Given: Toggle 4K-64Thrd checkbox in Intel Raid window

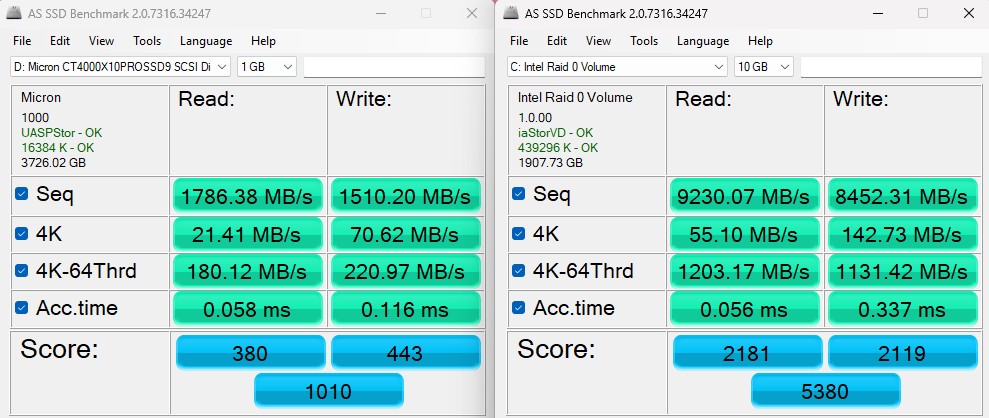Looking at the screenshot, I should coord(518,271).
